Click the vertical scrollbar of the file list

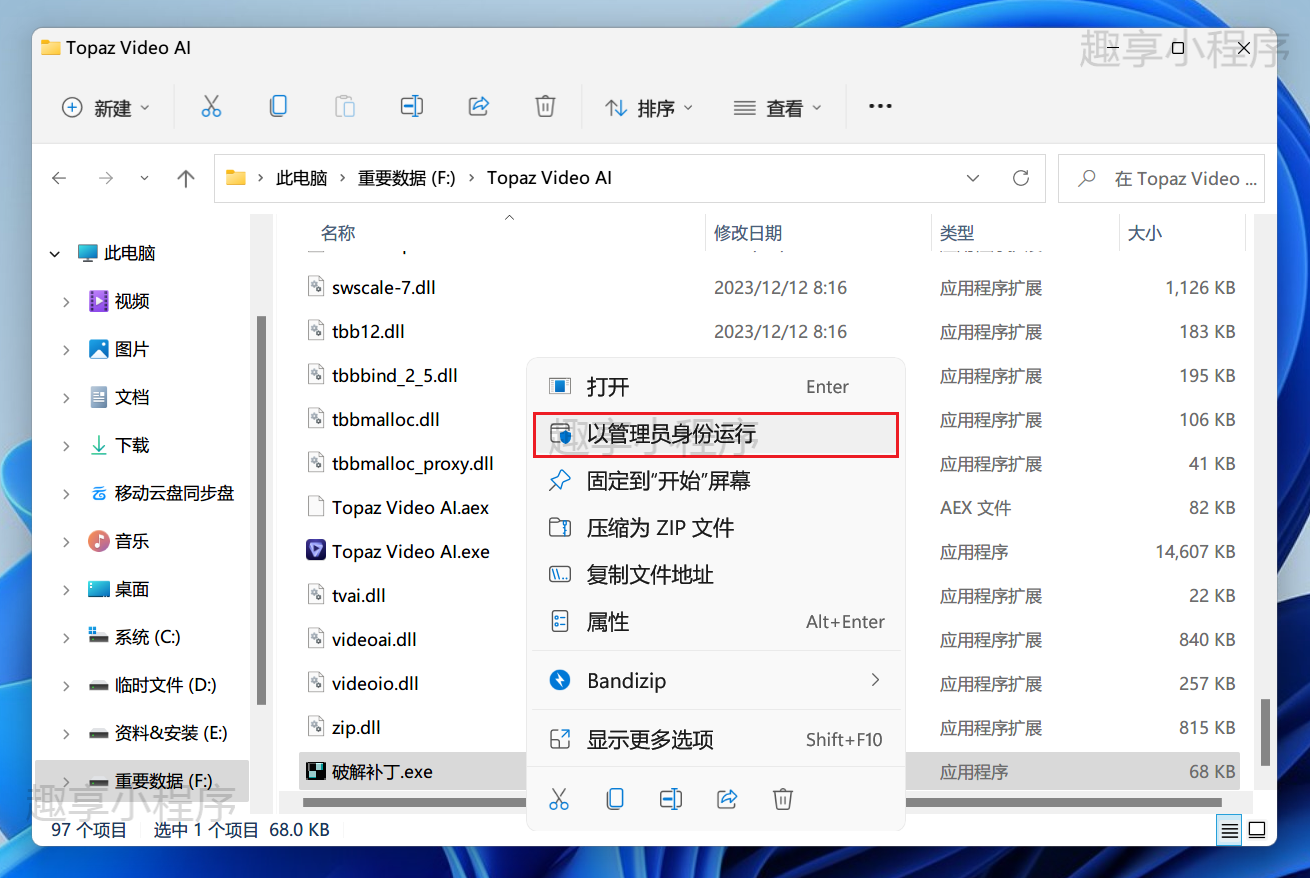(1265, 731)
